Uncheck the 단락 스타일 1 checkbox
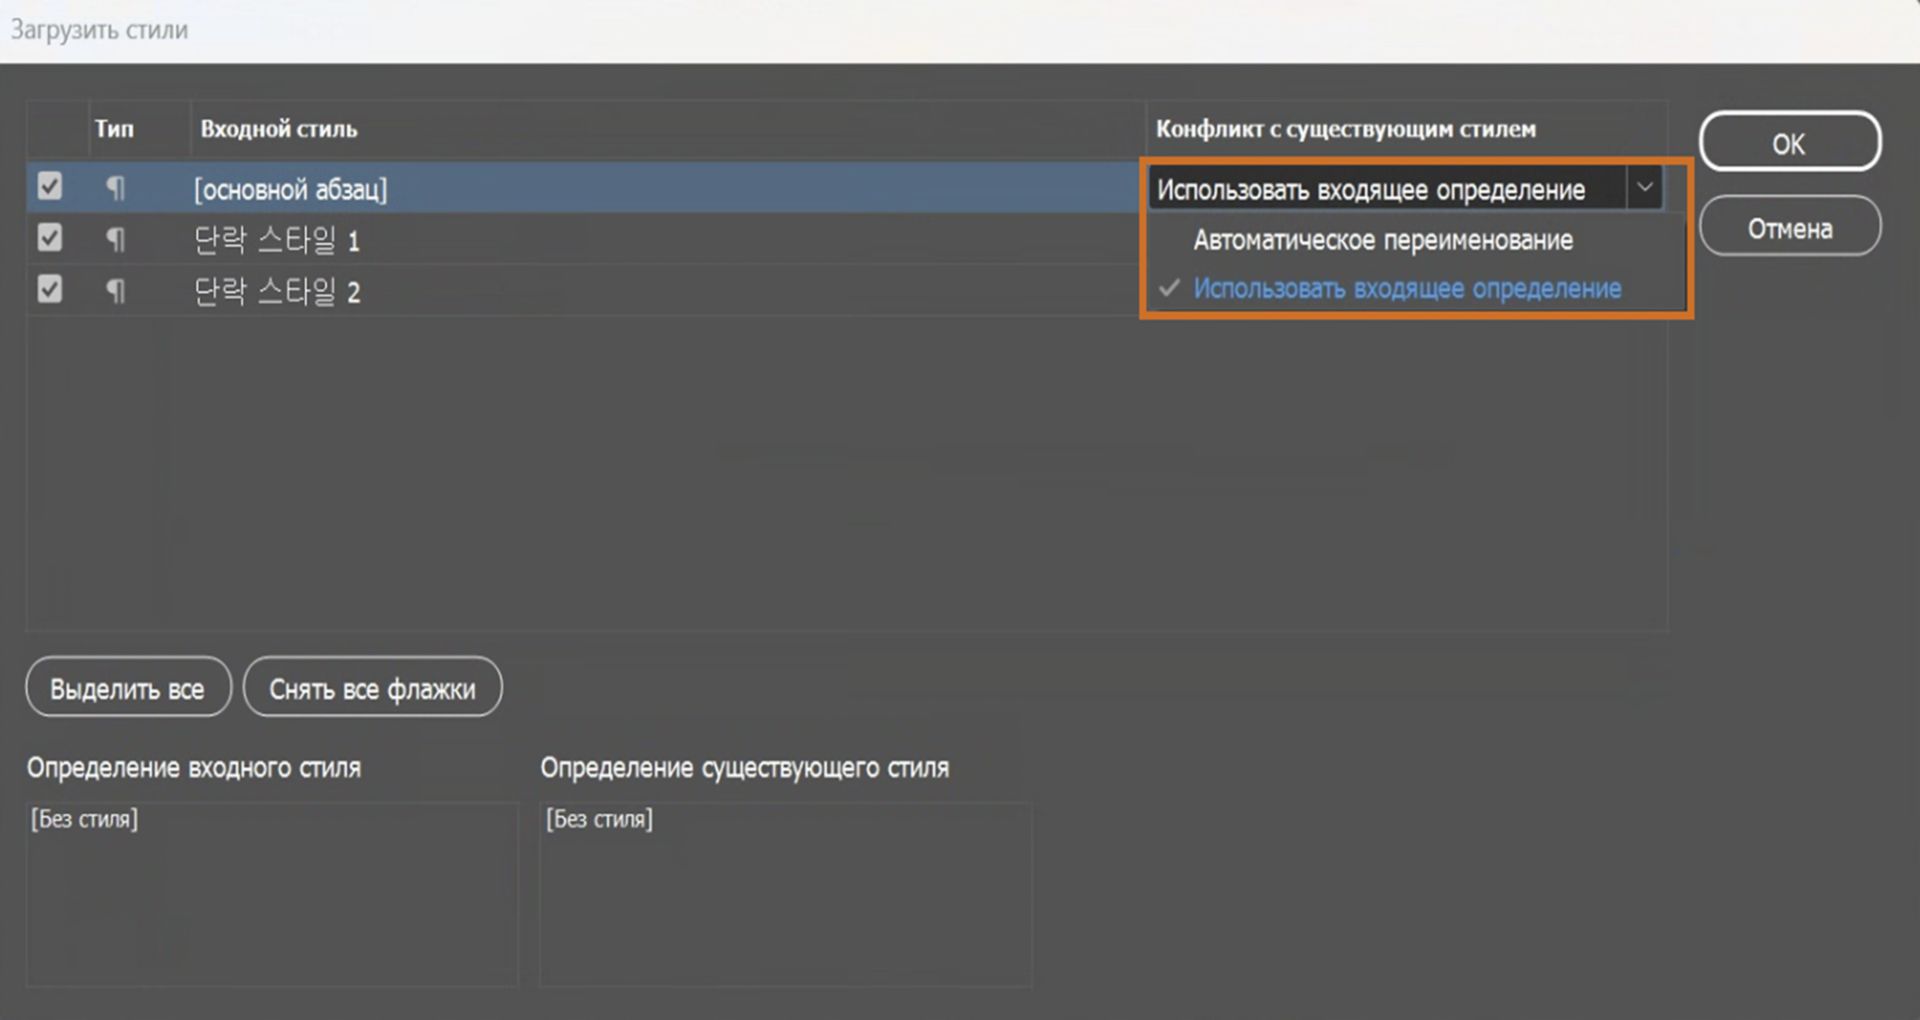 click(49, 238)
